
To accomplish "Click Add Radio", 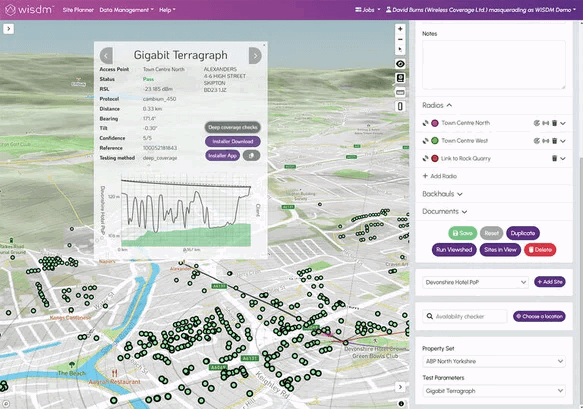I will 440,176.
